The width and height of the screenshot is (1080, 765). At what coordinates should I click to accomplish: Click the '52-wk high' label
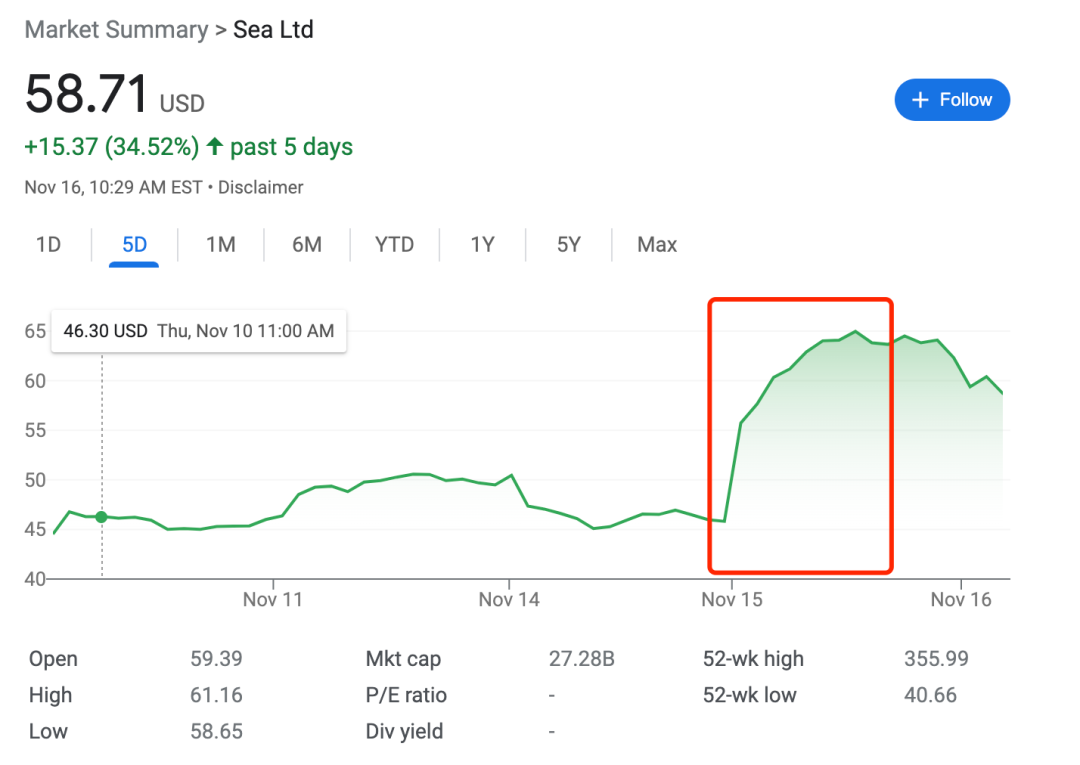coord(754,658)
